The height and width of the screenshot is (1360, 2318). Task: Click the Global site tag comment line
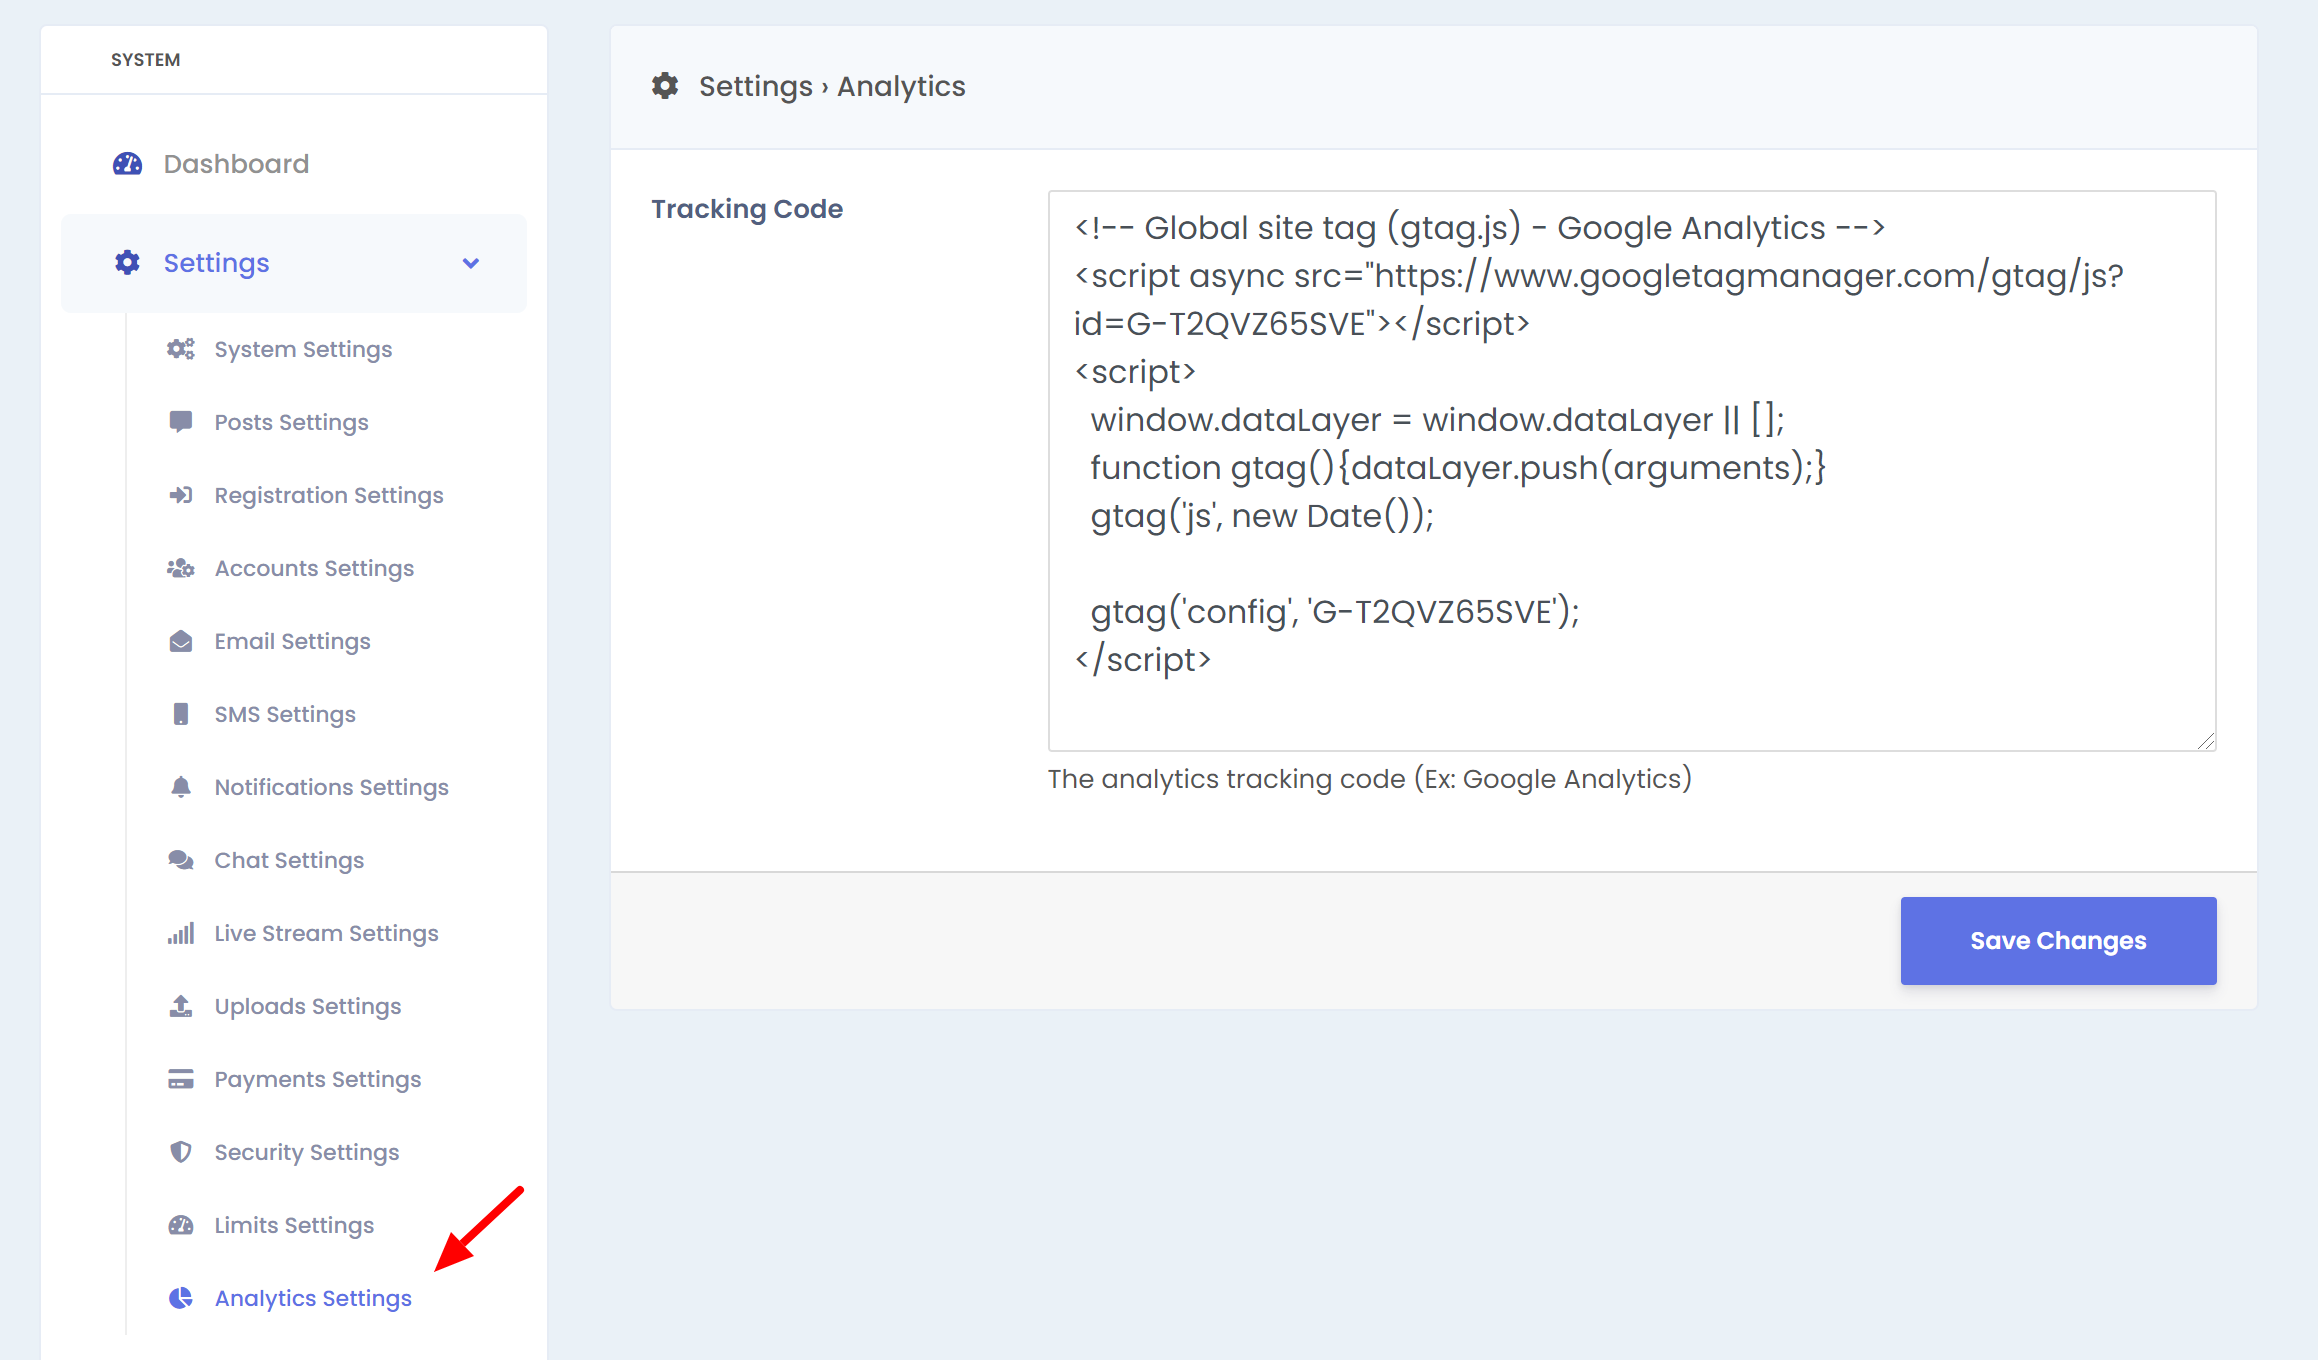pyautogui.click(x=1479, y=227)
